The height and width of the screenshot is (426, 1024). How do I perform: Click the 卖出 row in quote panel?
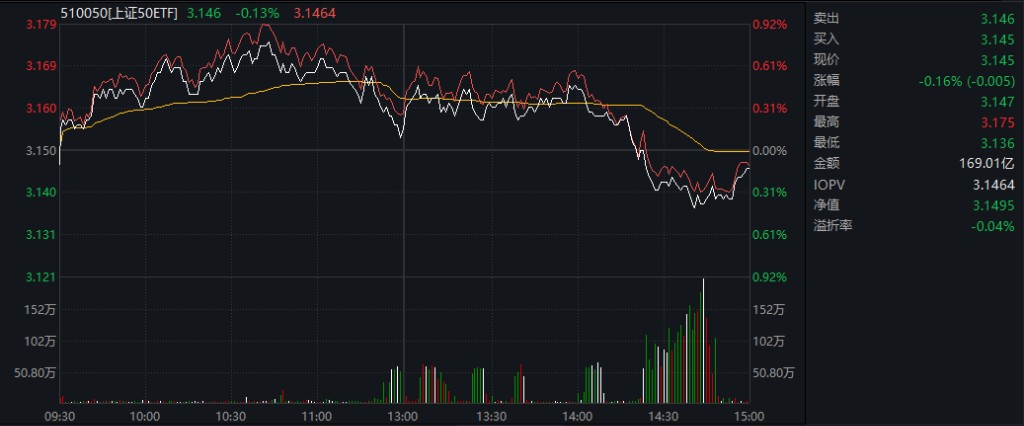[x=914, y=18]
